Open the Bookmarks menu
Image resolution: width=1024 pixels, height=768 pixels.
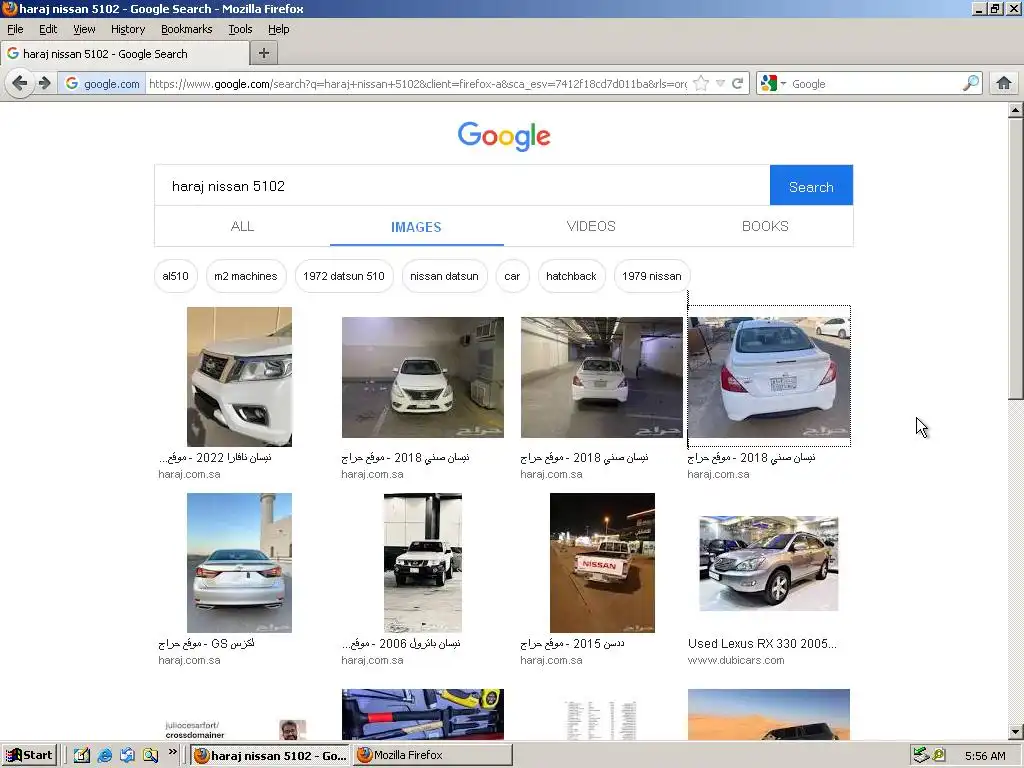click(186, 29)
